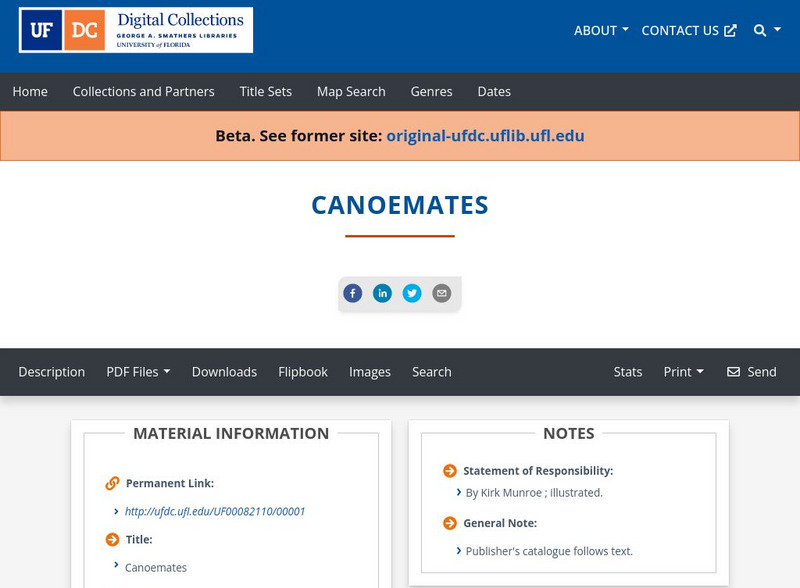Click the Send button
The width and height of the screenshot is (800, 588).
click(752, 372)
